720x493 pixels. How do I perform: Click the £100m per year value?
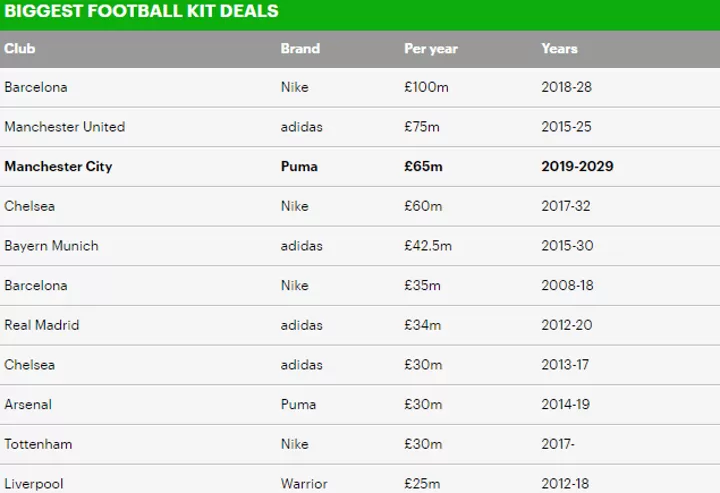click(426, 87)
